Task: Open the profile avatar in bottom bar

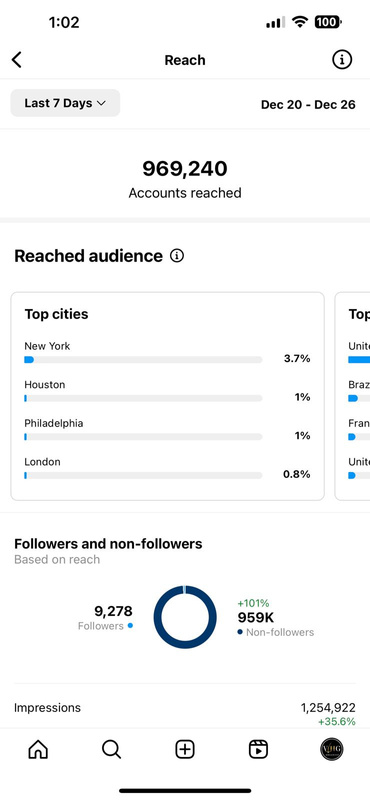Action: [332, 749]
